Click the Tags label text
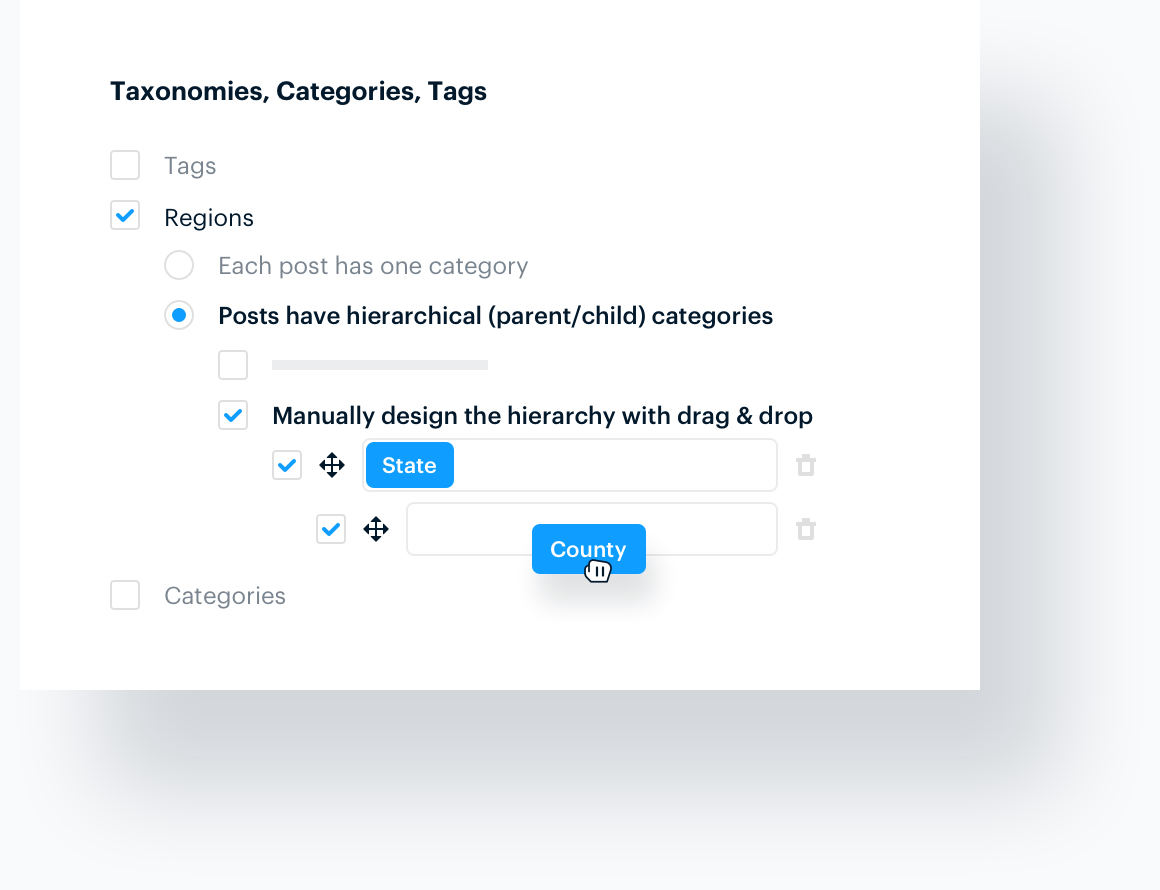 (x=190, y=166)
